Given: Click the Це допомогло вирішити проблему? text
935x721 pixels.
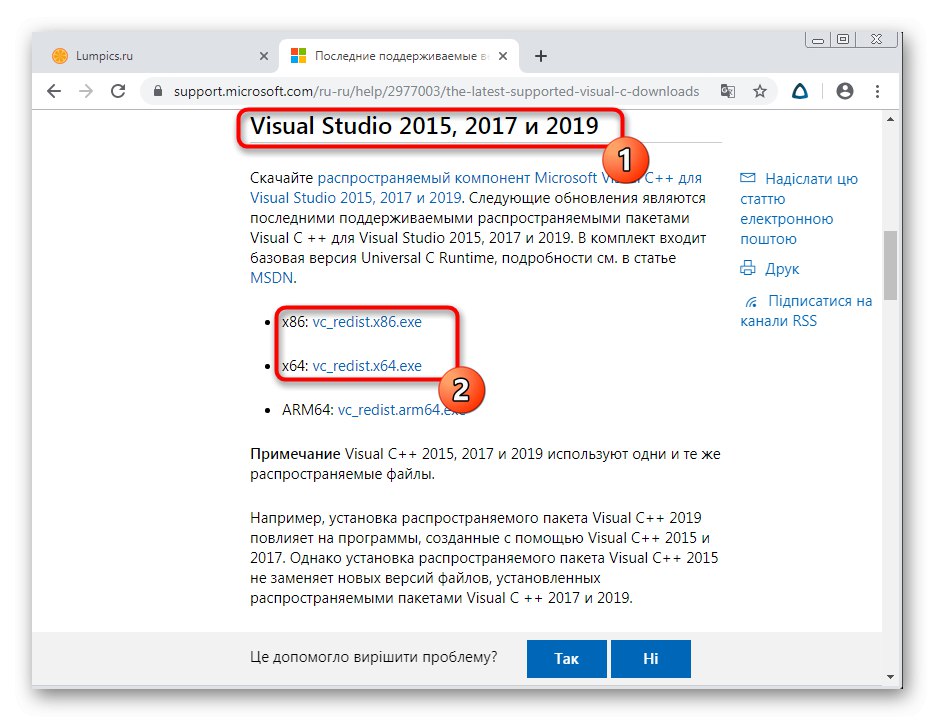Looking at the screenshot, I should click(x=373, y=657).
